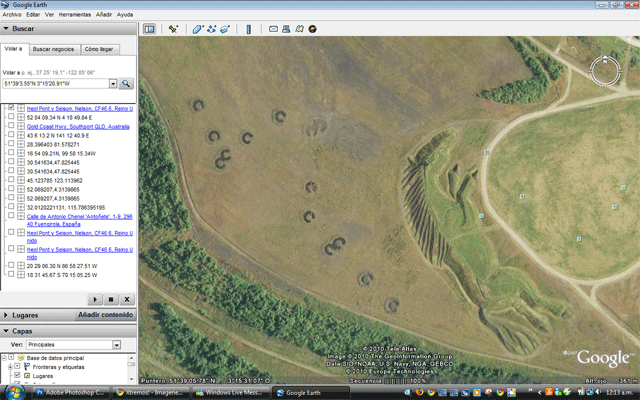Add a path using toolbar icon
Image resolution: width=640 pixels, height=400 pixels.
point(211,29)
